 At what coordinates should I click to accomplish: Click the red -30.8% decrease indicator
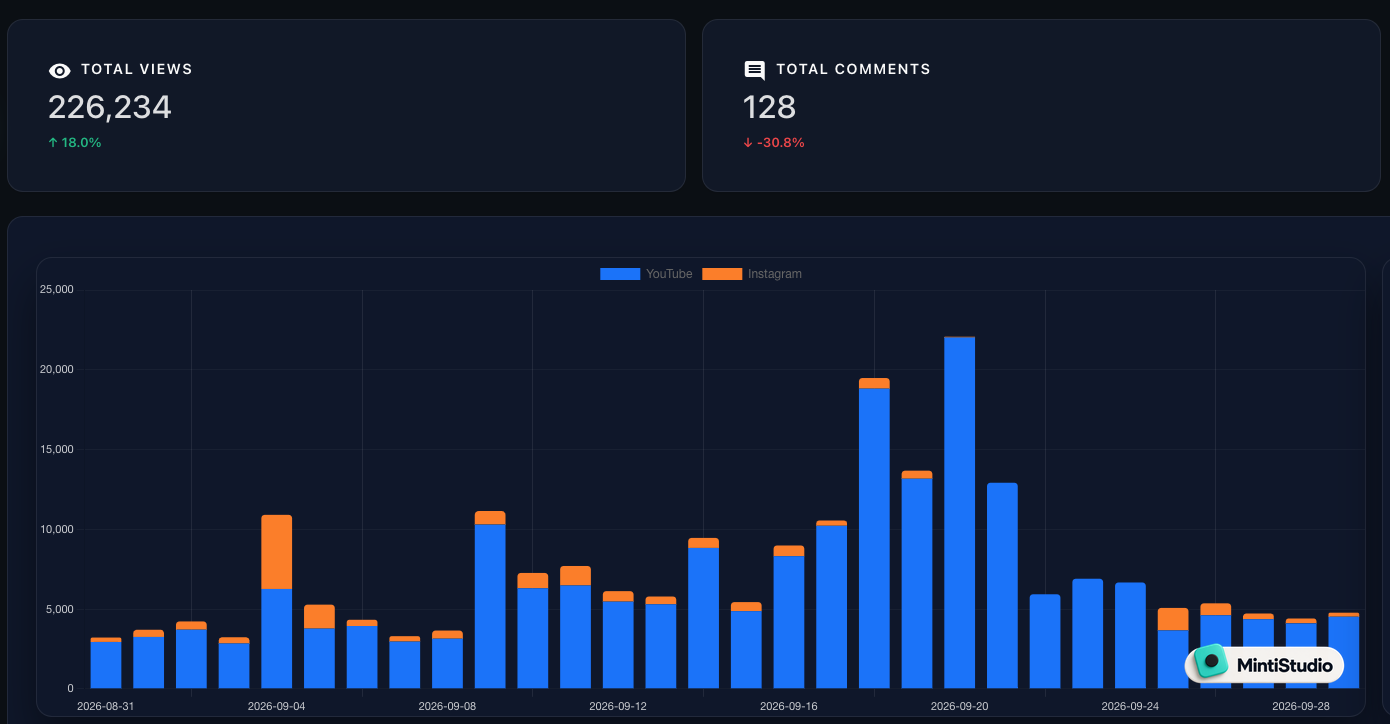774,143
